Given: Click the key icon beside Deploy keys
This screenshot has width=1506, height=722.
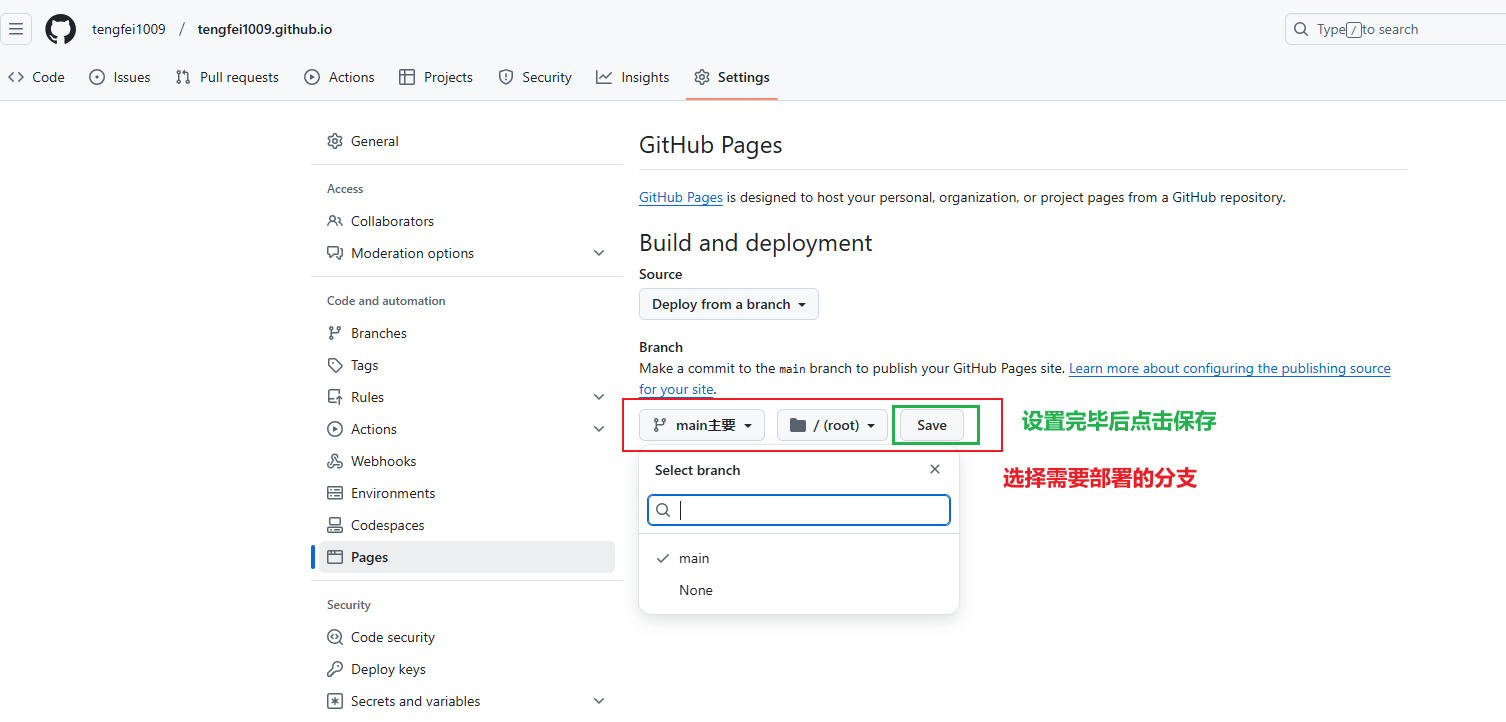Looking at the screenshot, I should coord(335,669).
